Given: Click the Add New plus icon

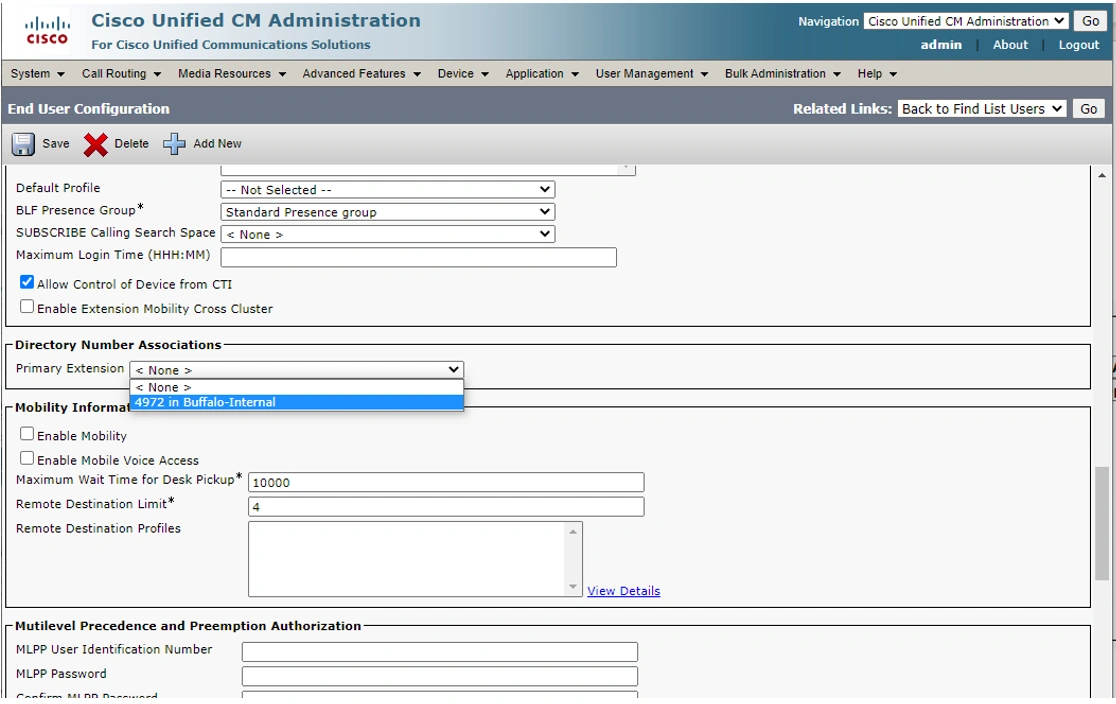Looking at the screenshot, I should (x=174, y=144).
